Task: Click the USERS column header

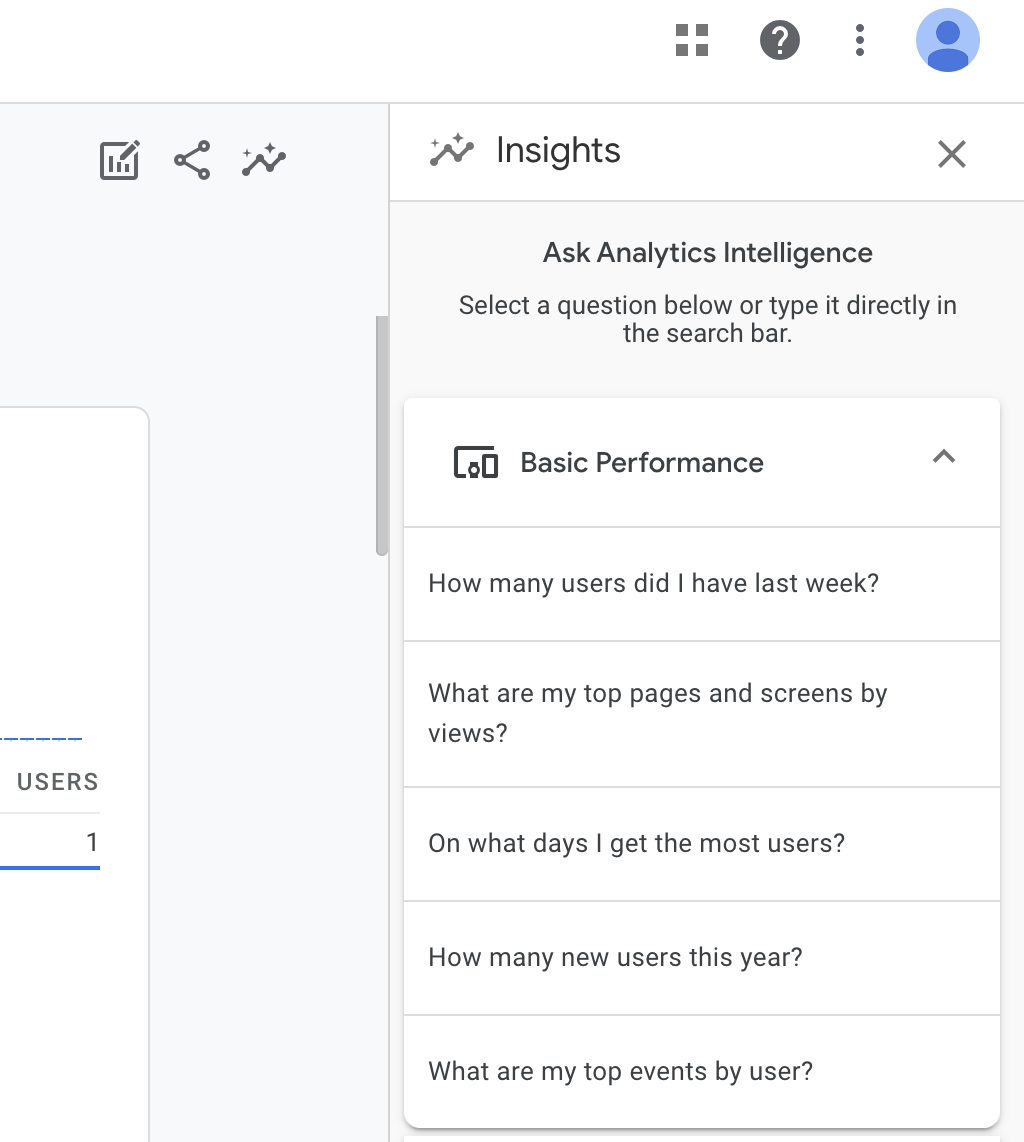Action: (58, 782)
